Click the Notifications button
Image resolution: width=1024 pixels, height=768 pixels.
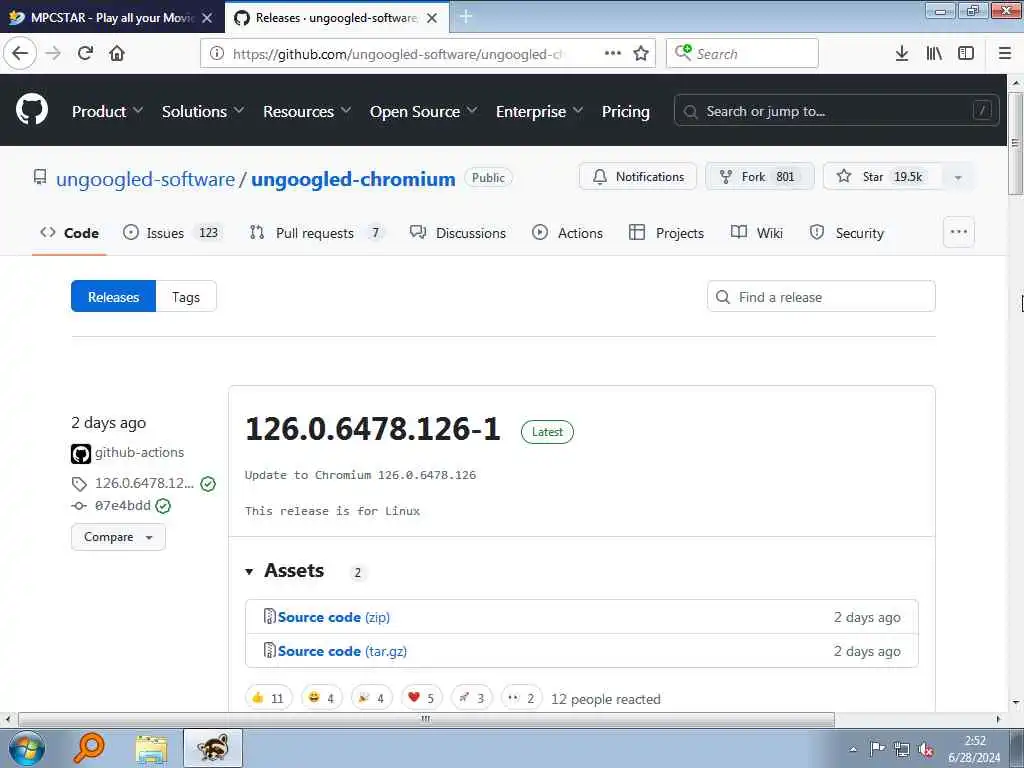pos(638,176)
